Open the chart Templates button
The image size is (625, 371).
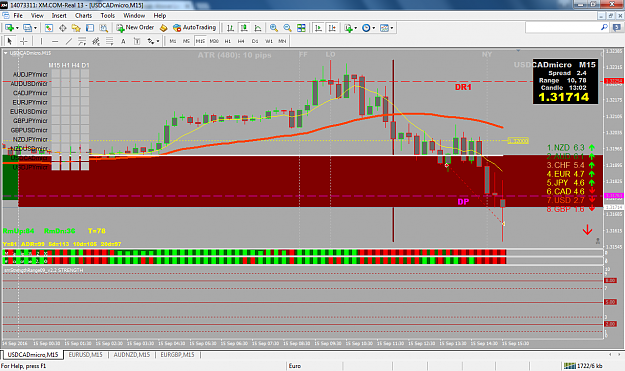pos(384,28)
